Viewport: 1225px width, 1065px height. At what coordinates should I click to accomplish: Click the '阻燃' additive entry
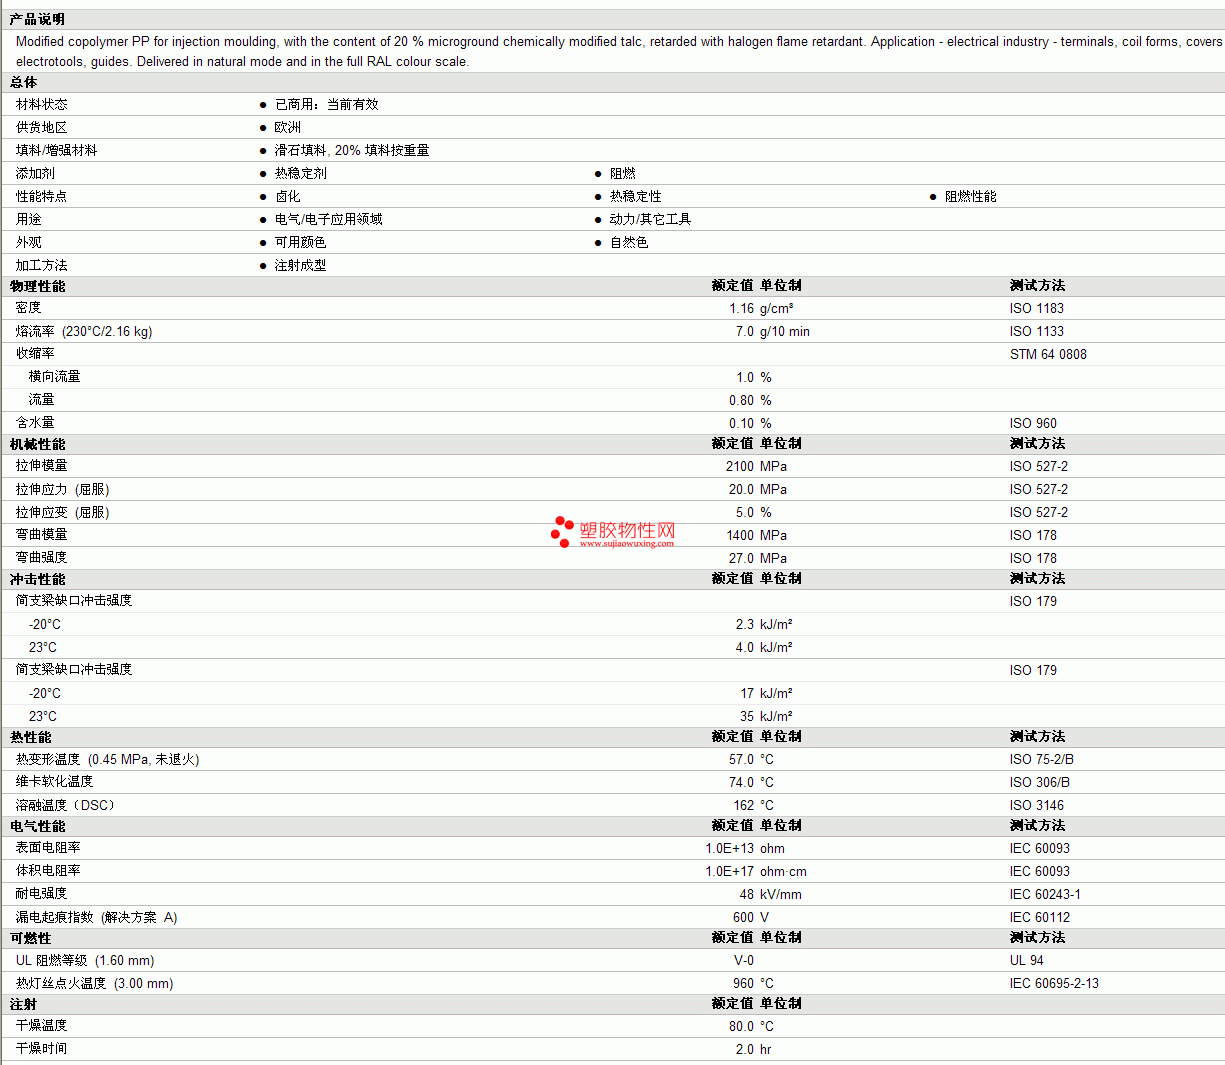[623, 173]
